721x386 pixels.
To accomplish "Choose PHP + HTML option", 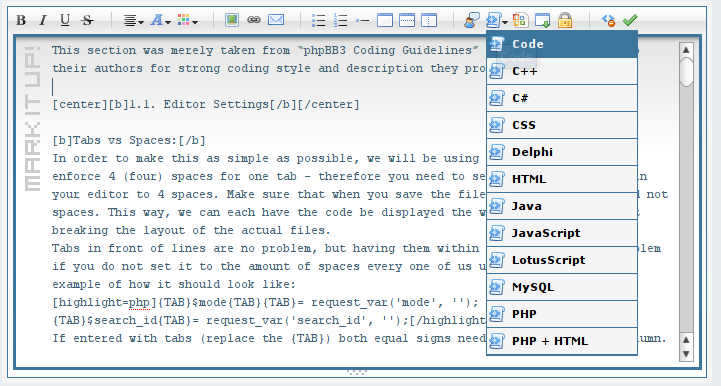I will tap(562, 341).
